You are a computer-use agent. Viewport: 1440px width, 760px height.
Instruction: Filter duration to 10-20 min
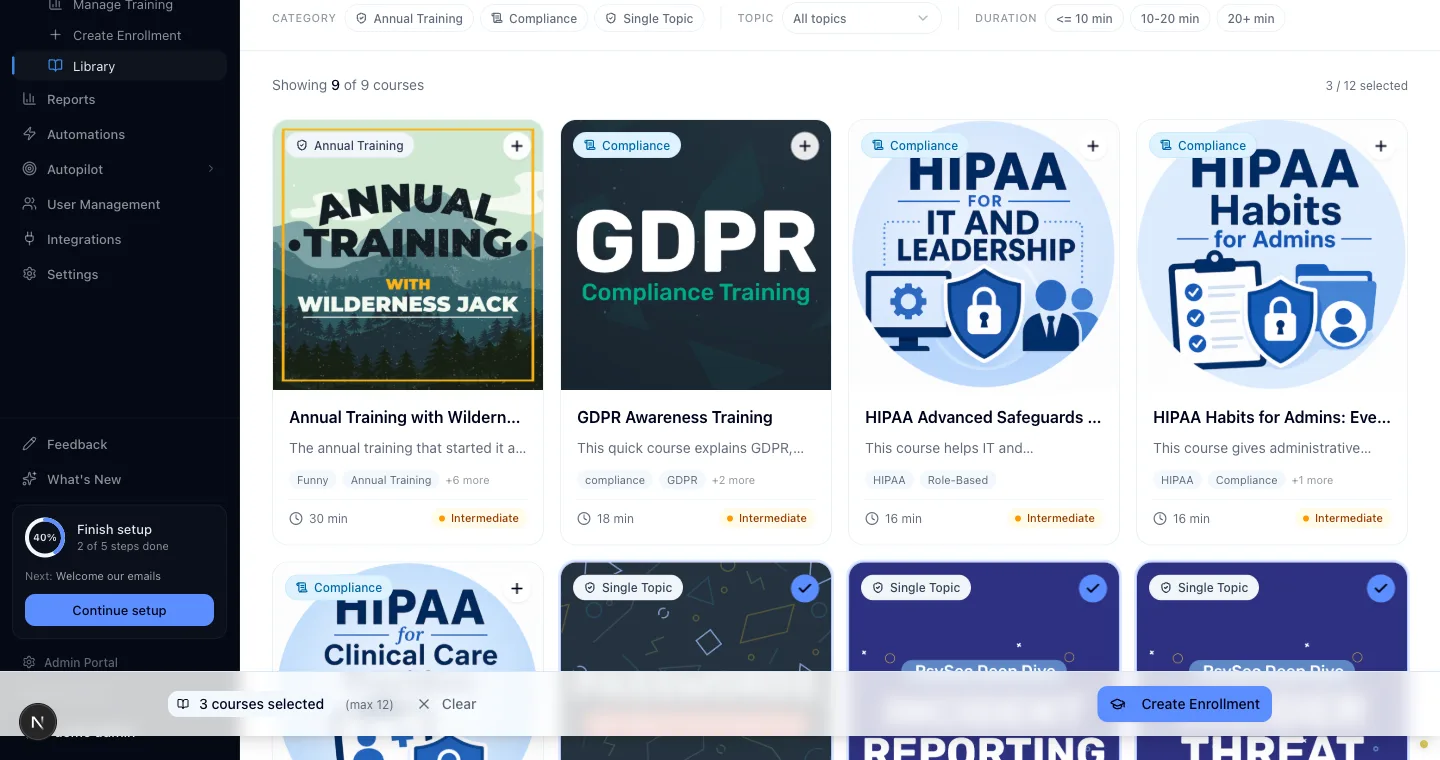click(1170, 18)
